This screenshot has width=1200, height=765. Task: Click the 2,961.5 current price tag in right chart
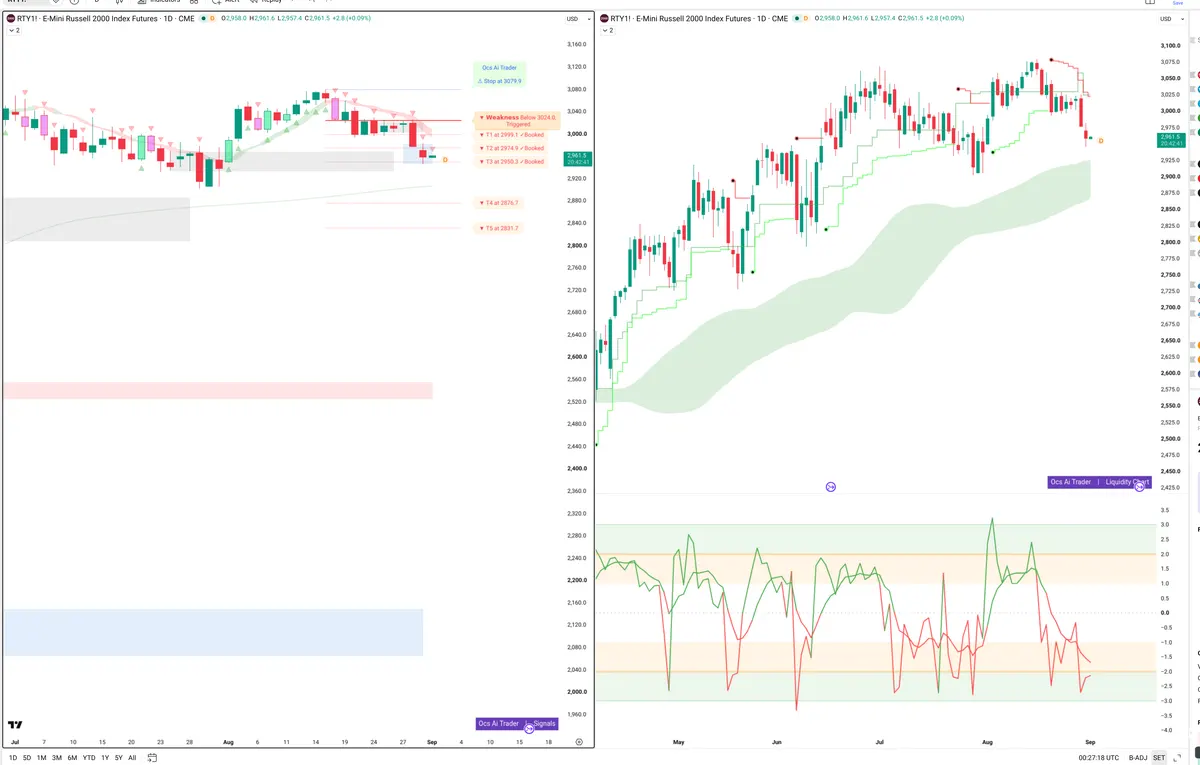click(1172, 140)
